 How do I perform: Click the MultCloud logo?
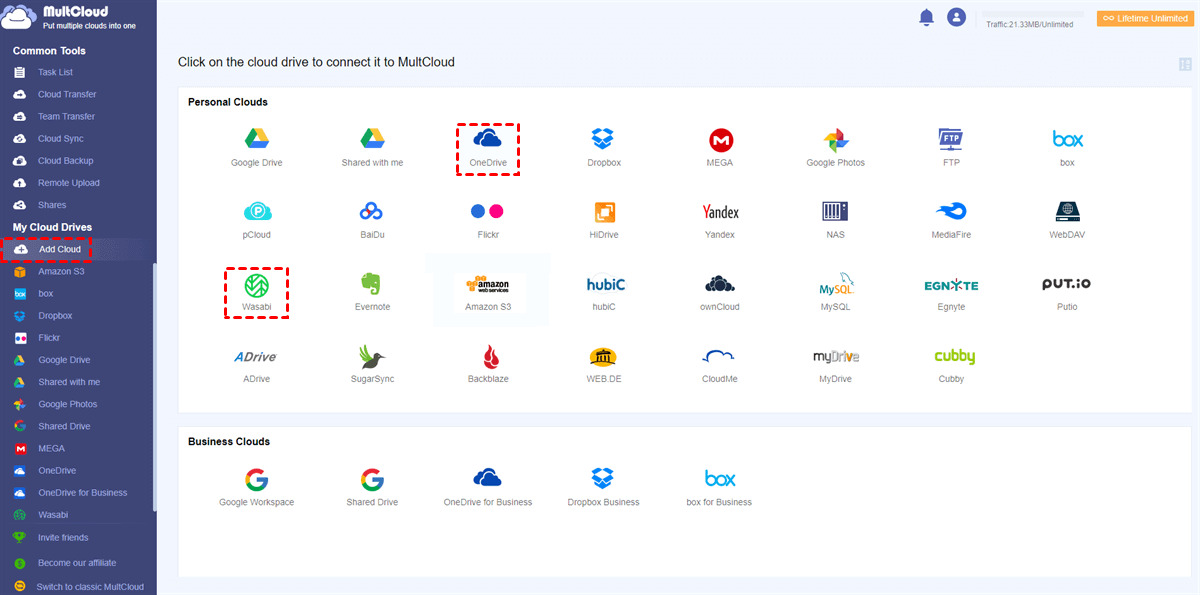(x=70, y=17)
